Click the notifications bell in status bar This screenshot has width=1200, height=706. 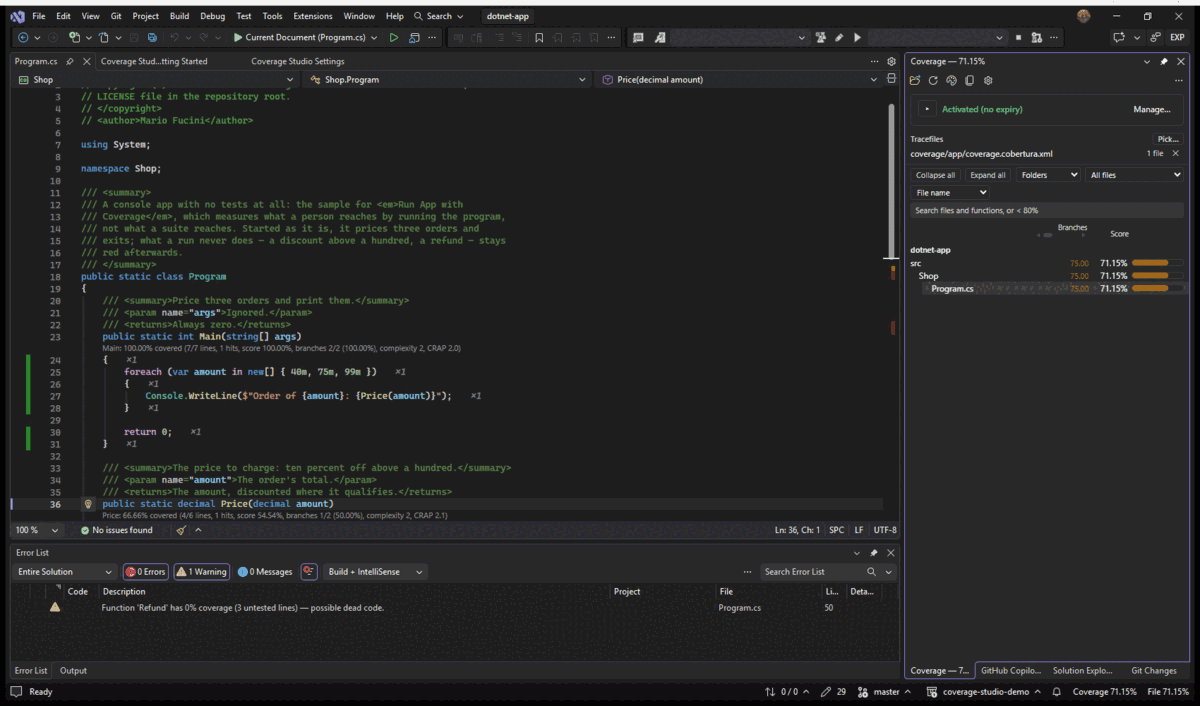pyautogui.click(x=1056, y=692)
